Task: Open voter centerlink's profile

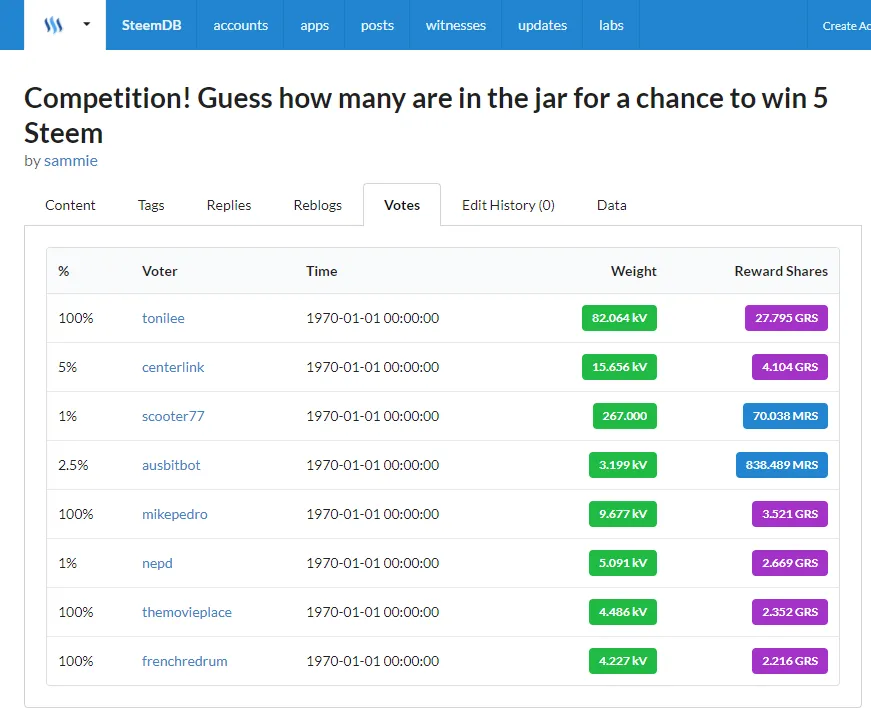Action: point(173,367)
